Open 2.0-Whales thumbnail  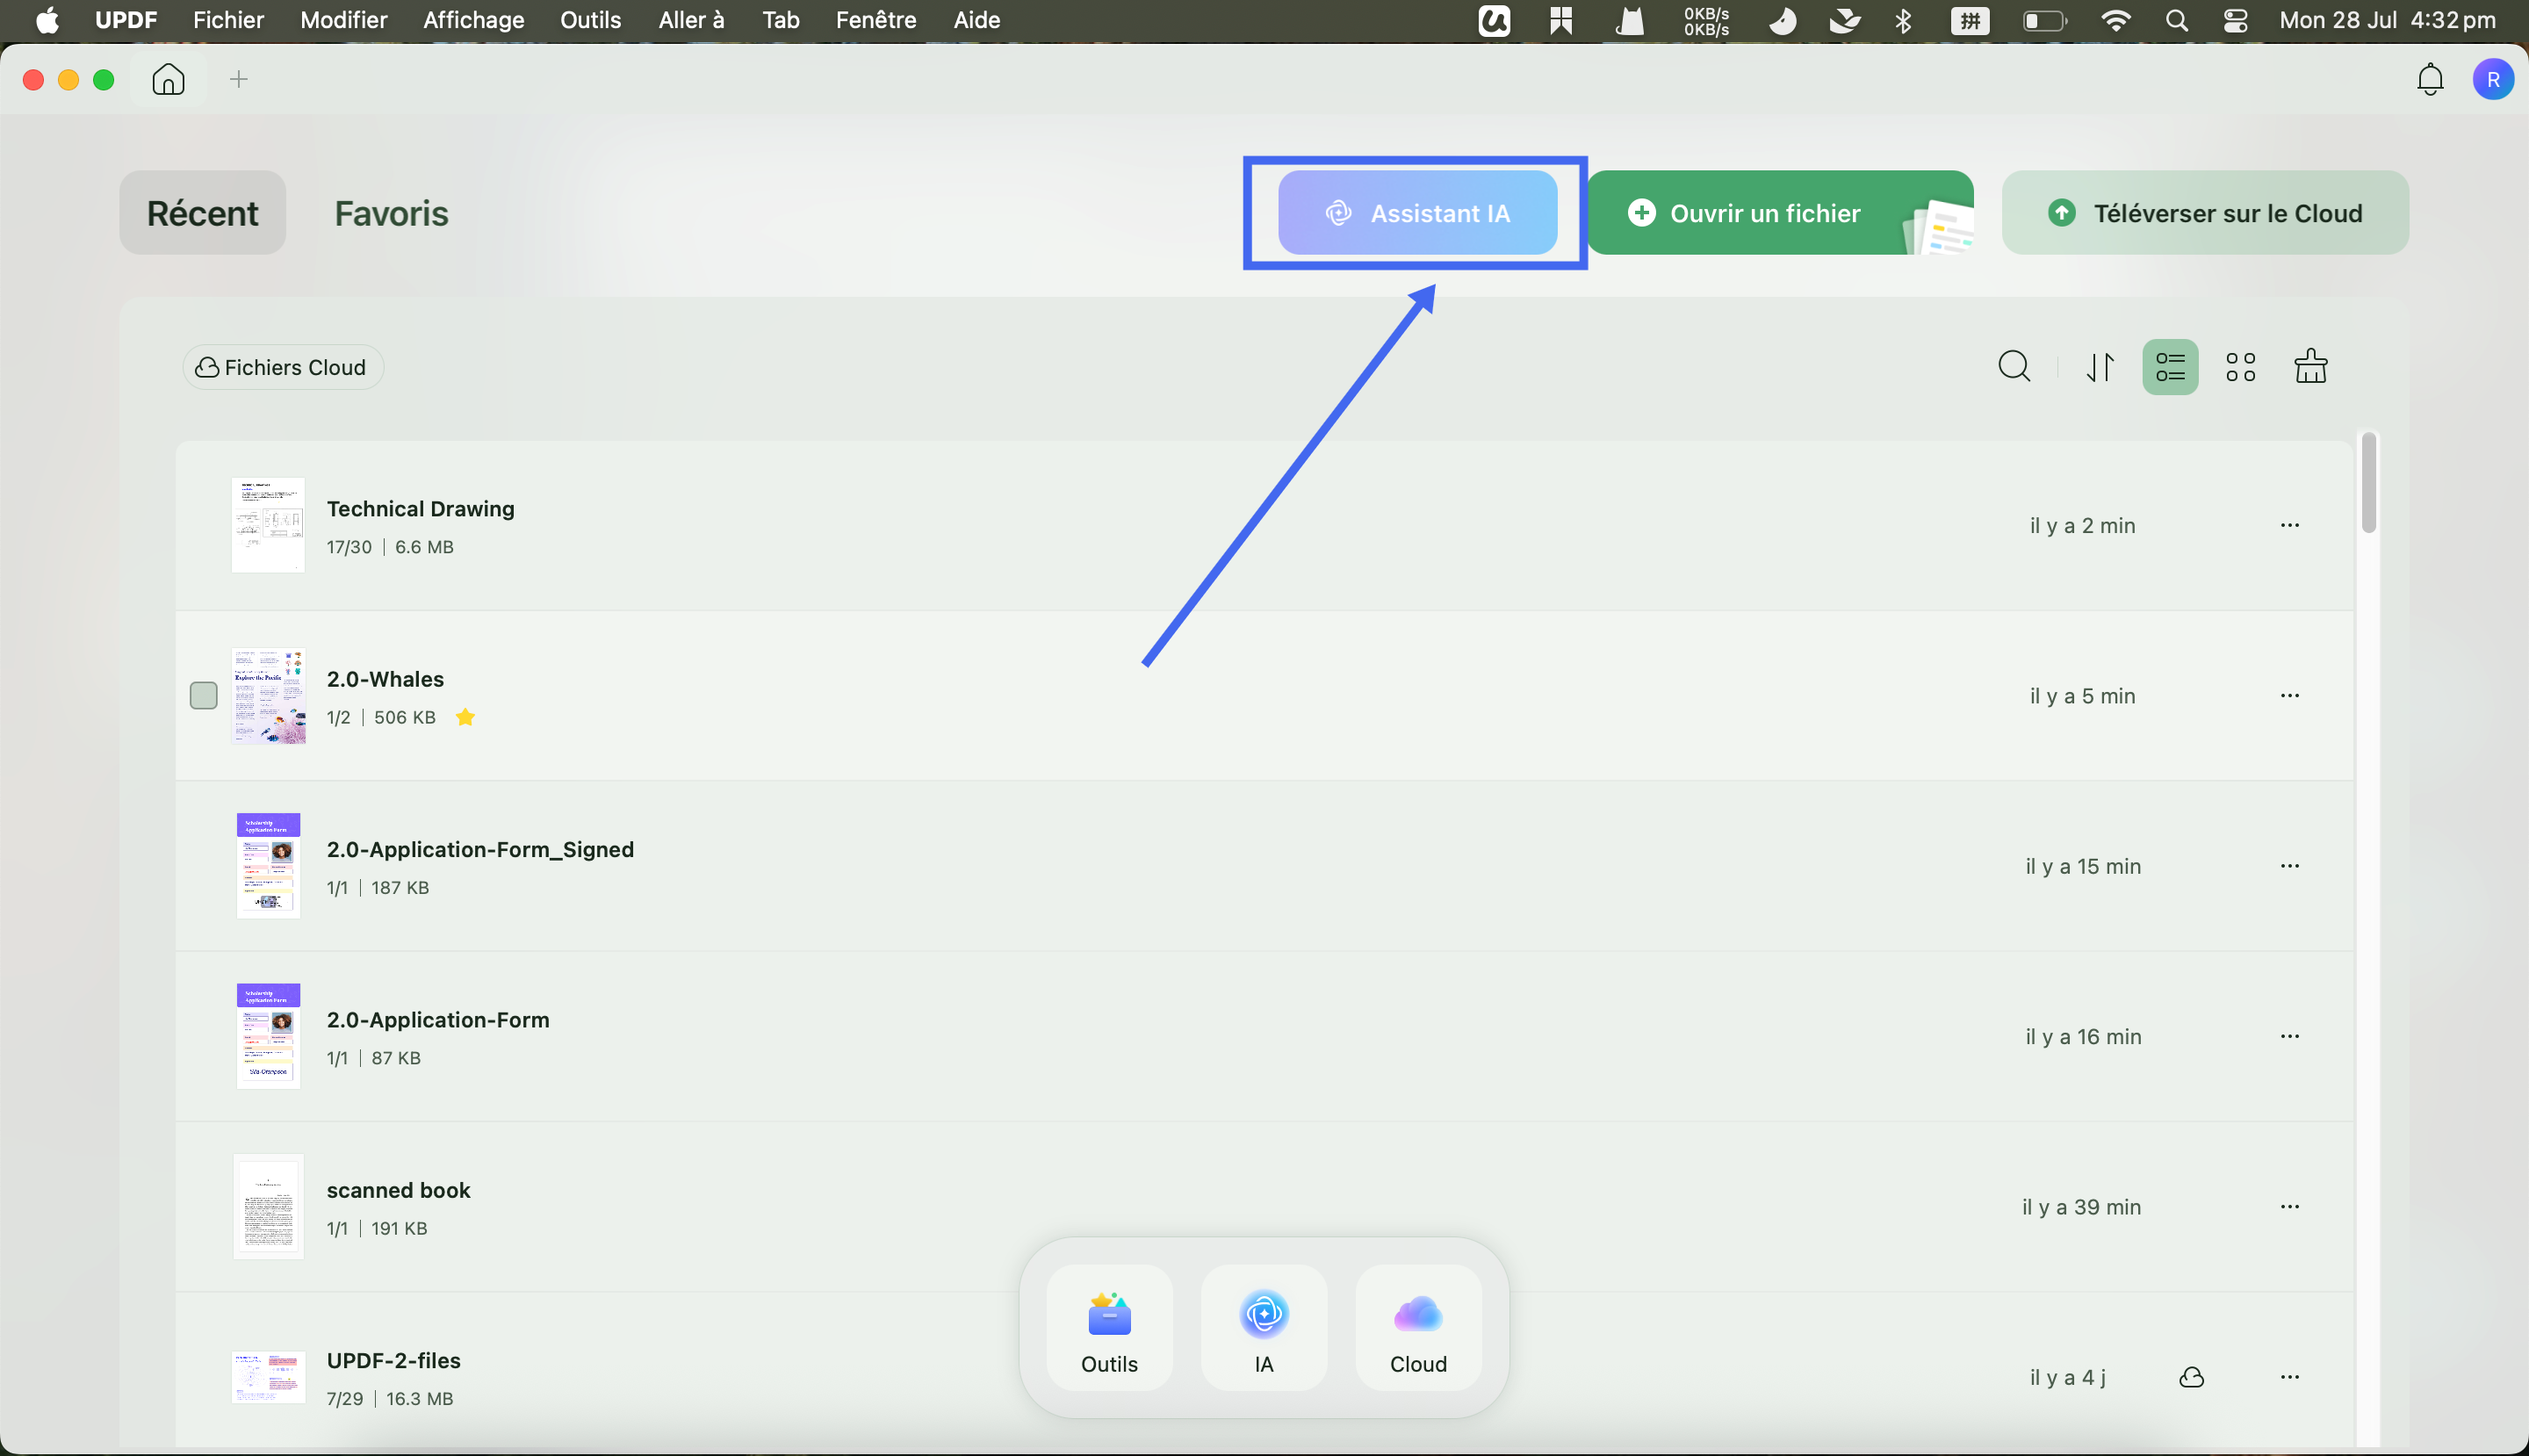coord(268,695)
